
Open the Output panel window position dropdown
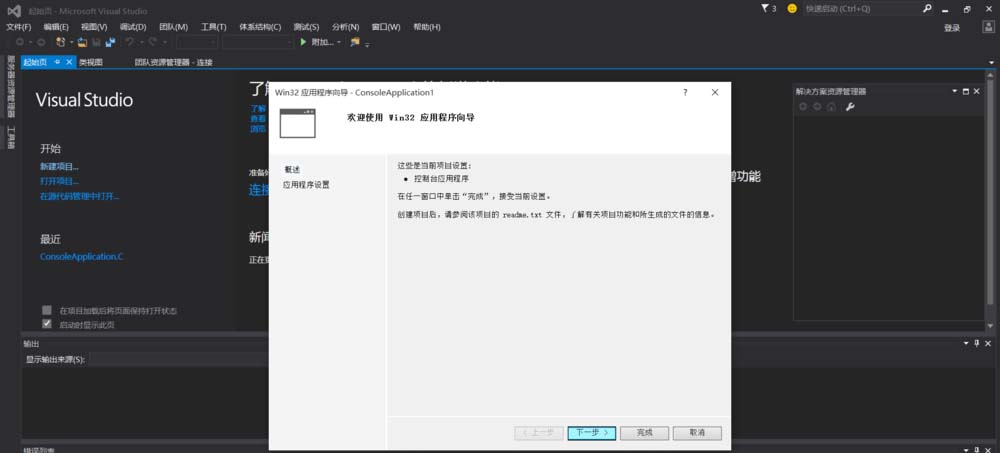(x=966, y=343)
